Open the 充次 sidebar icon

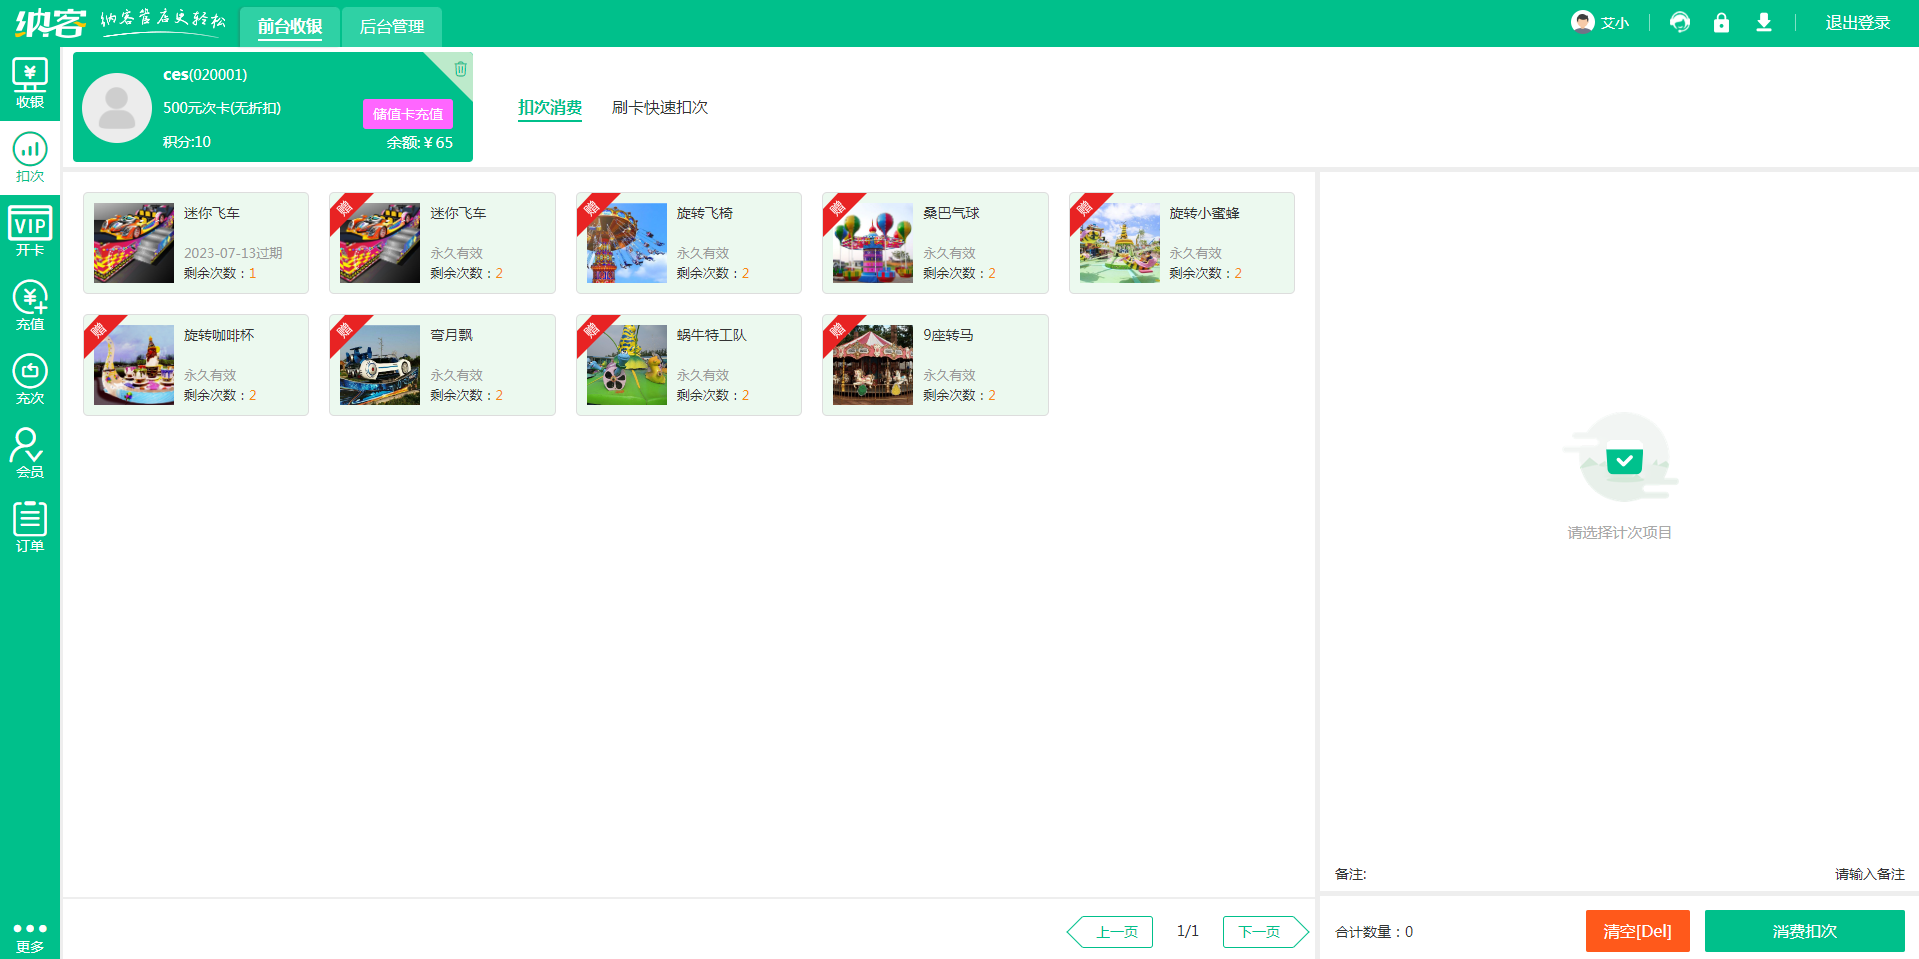30,380
